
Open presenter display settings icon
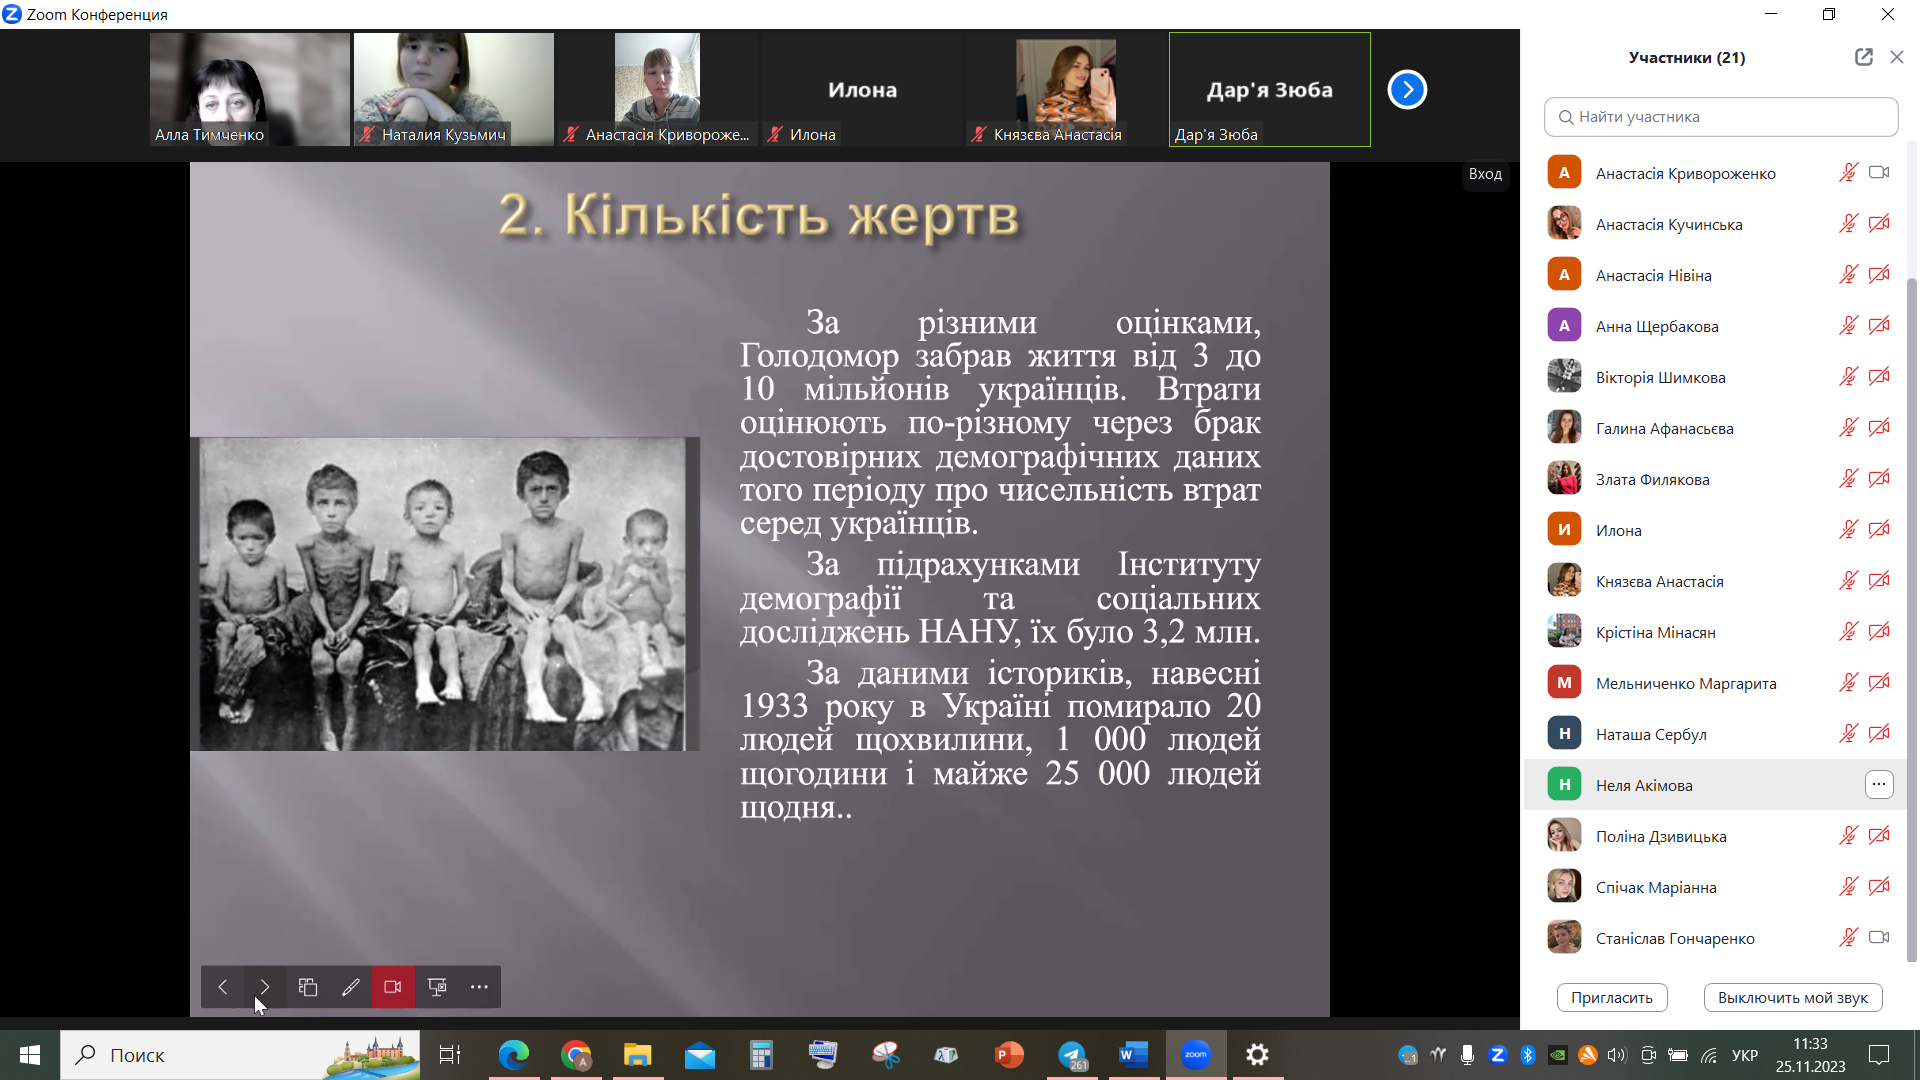click(437, 987)
